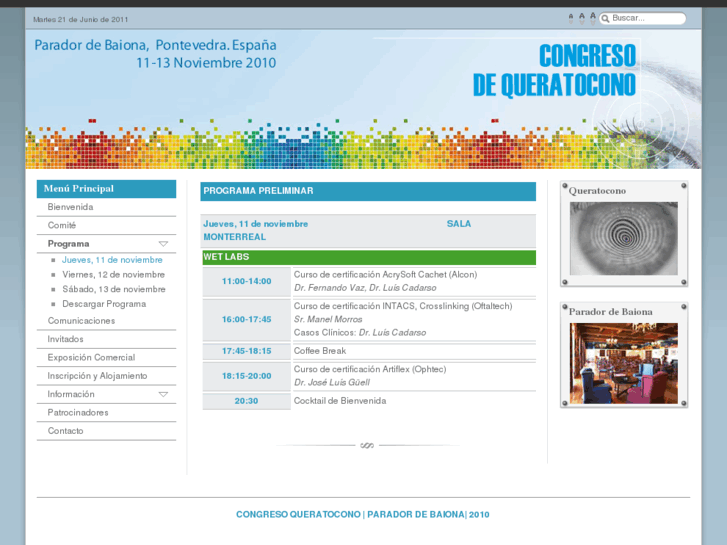Image resolution: width=727 pixels, height=545 pixels.
Task: Click the 'Martes 21 de Junio de 2011' date
Action: click(x=81, y=19)
